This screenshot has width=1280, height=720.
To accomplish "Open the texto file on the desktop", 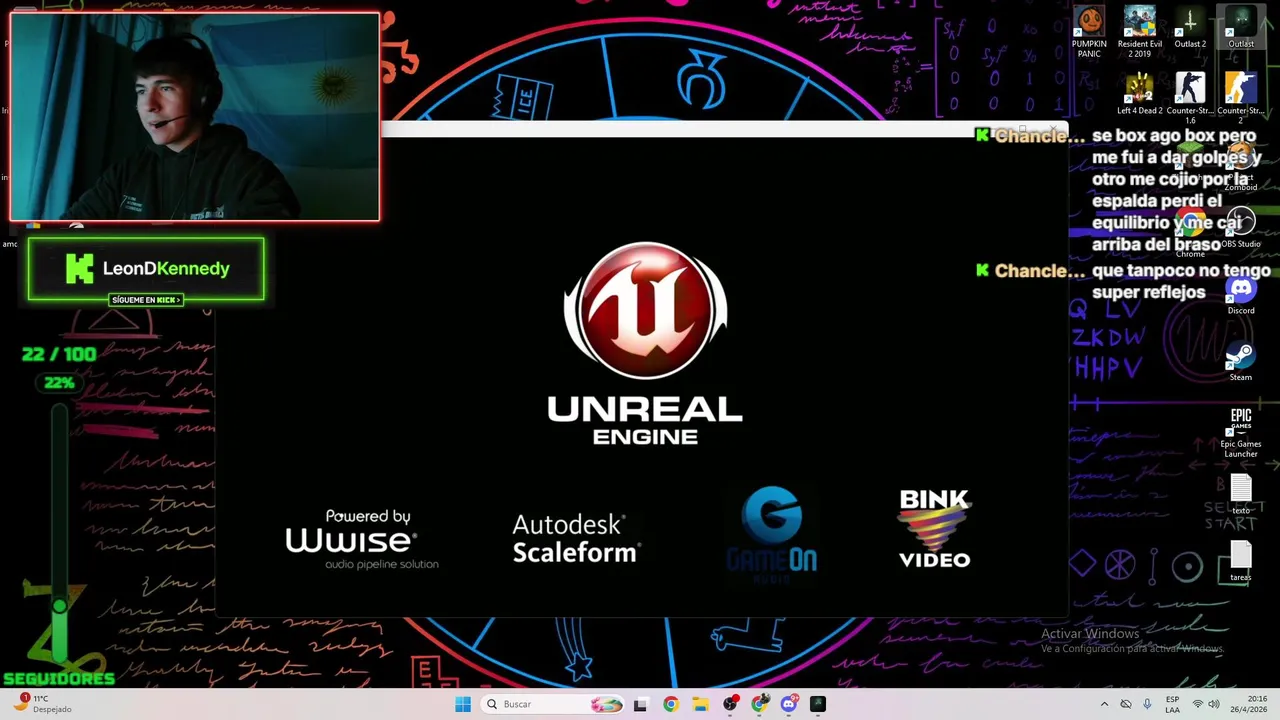I will click(x=1241, y=495).
